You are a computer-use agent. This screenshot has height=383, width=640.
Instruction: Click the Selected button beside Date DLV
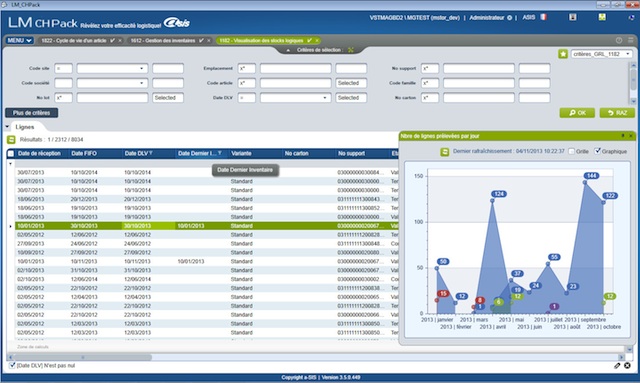pos(351,98)
